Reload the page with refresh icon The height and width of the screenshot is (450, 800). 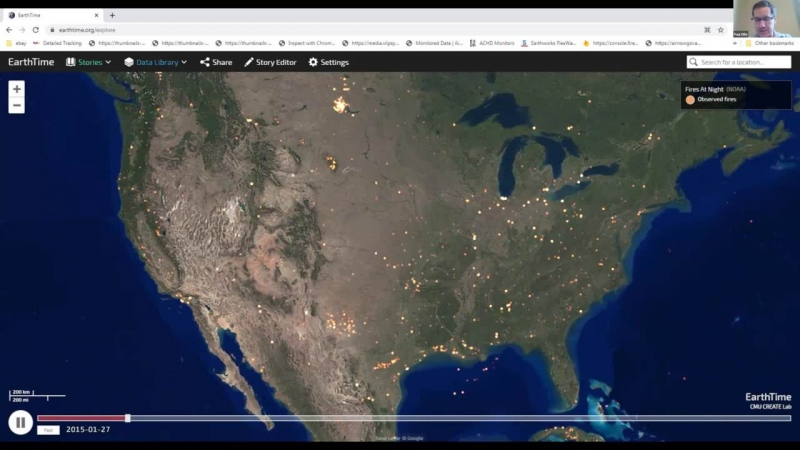point(36,30)
